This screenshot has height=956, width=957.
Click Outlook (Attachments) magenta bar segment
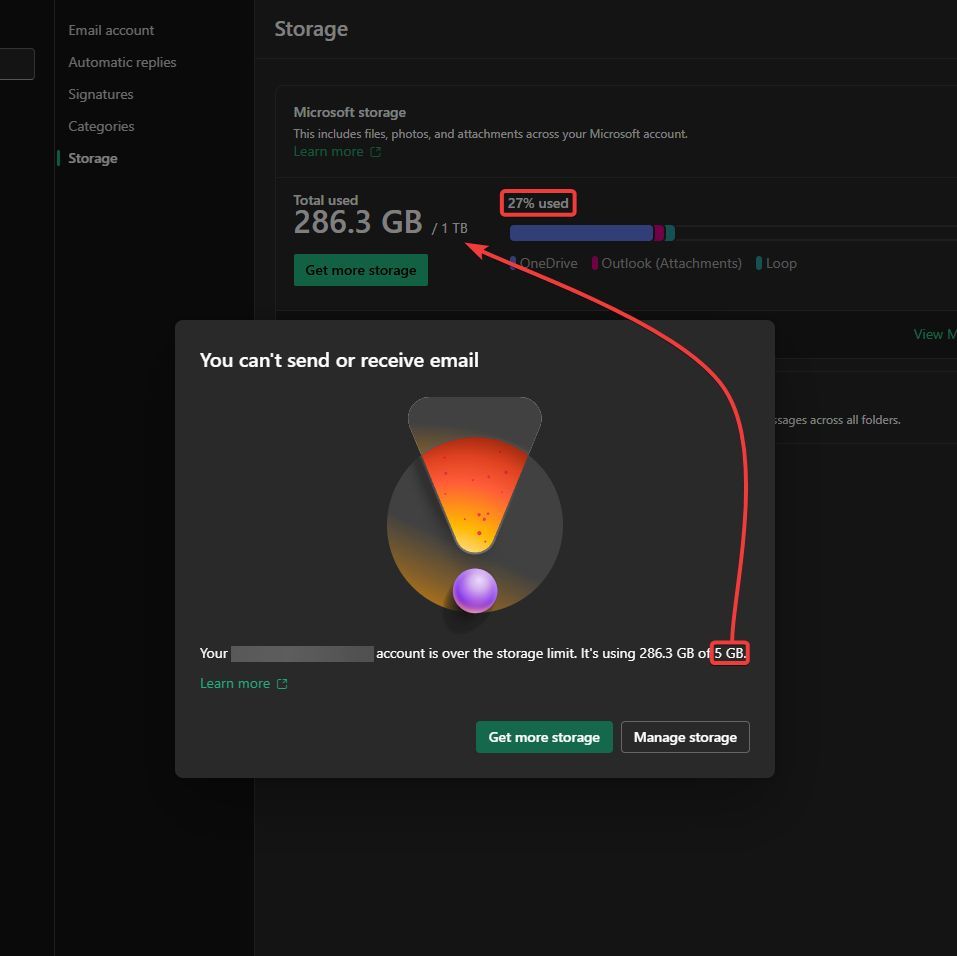(659, 233)
